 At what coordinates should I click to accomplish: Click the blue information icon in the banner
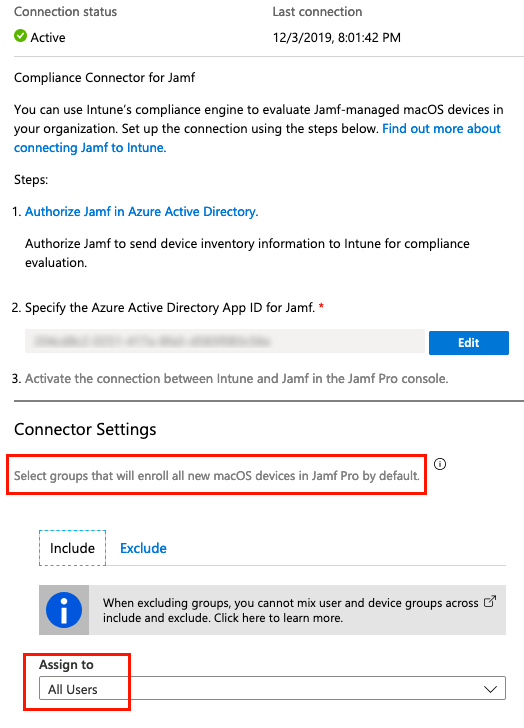pos(64,610)
